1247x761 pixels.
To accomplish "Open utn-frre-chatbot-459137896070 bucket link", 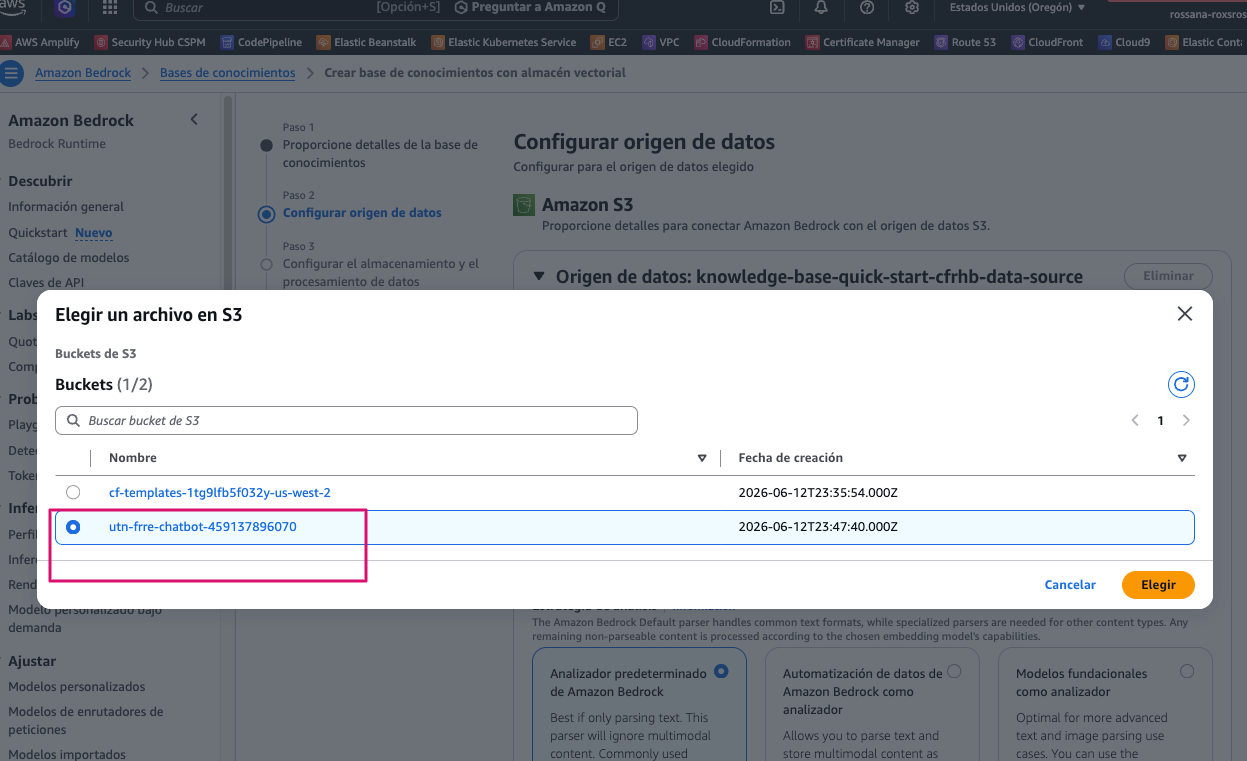I will click(203, 527).
